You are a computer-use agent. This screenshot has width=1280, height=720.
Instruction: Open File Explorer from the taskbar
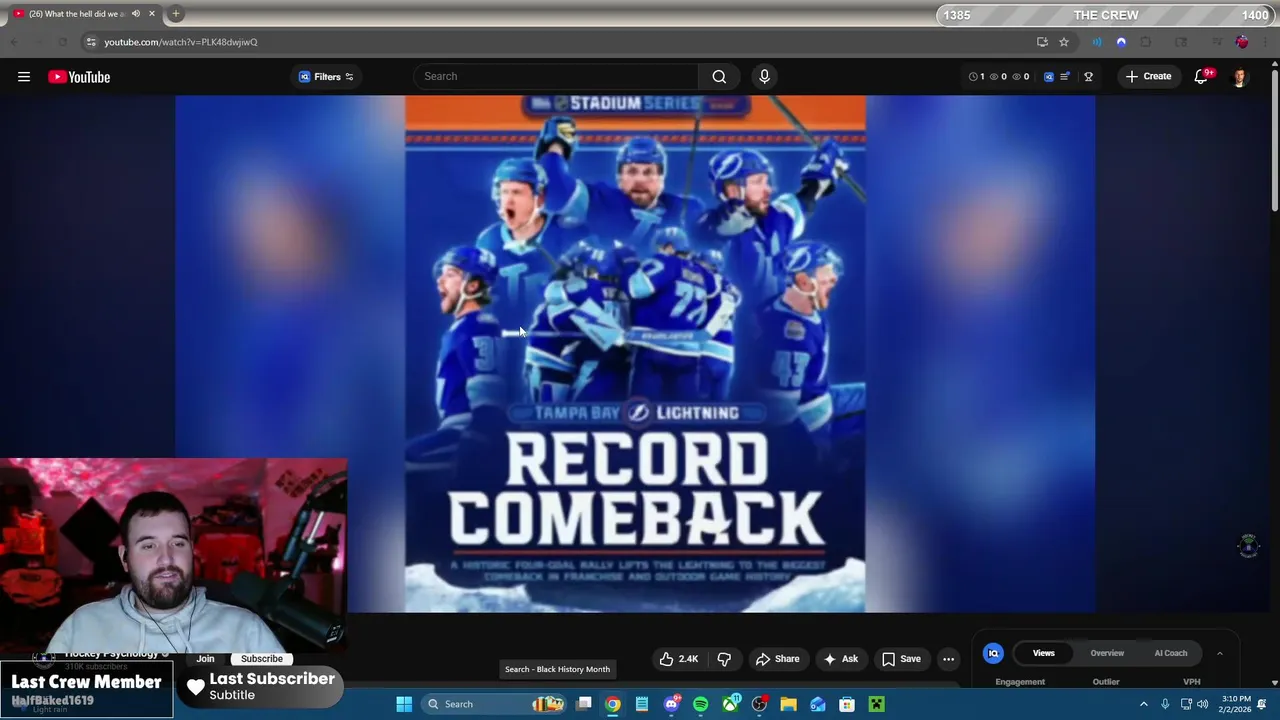789,704
